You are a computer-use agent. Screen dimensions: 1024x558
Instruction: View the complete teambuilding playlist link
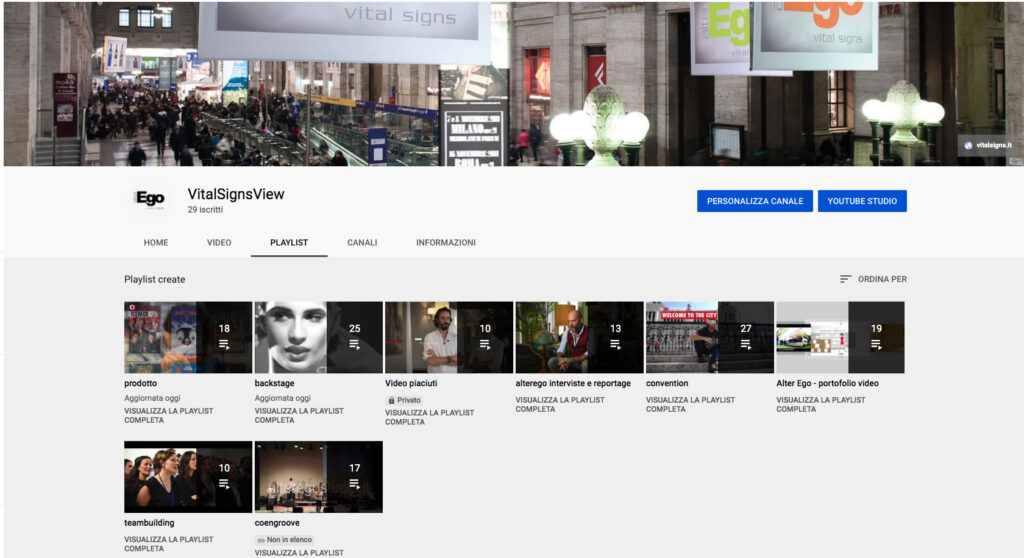168,544
